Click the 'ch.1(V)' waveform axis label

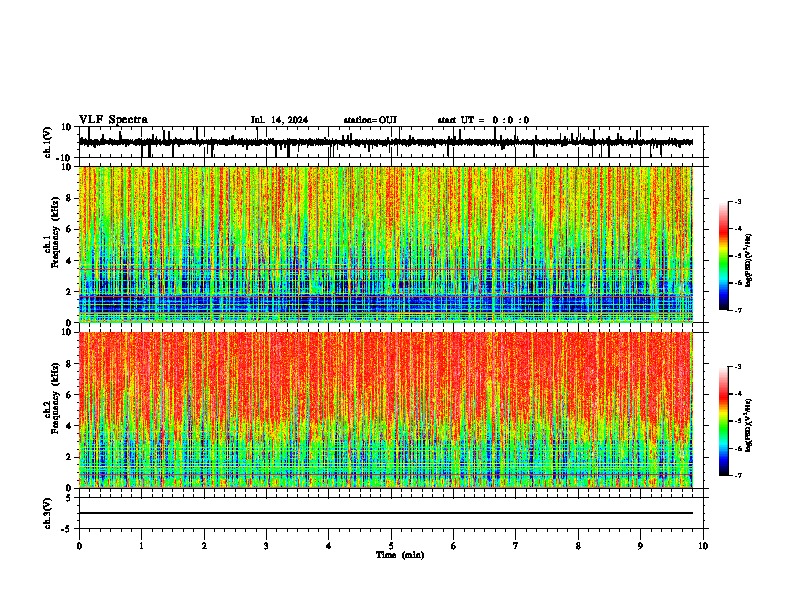coord(48,142)
